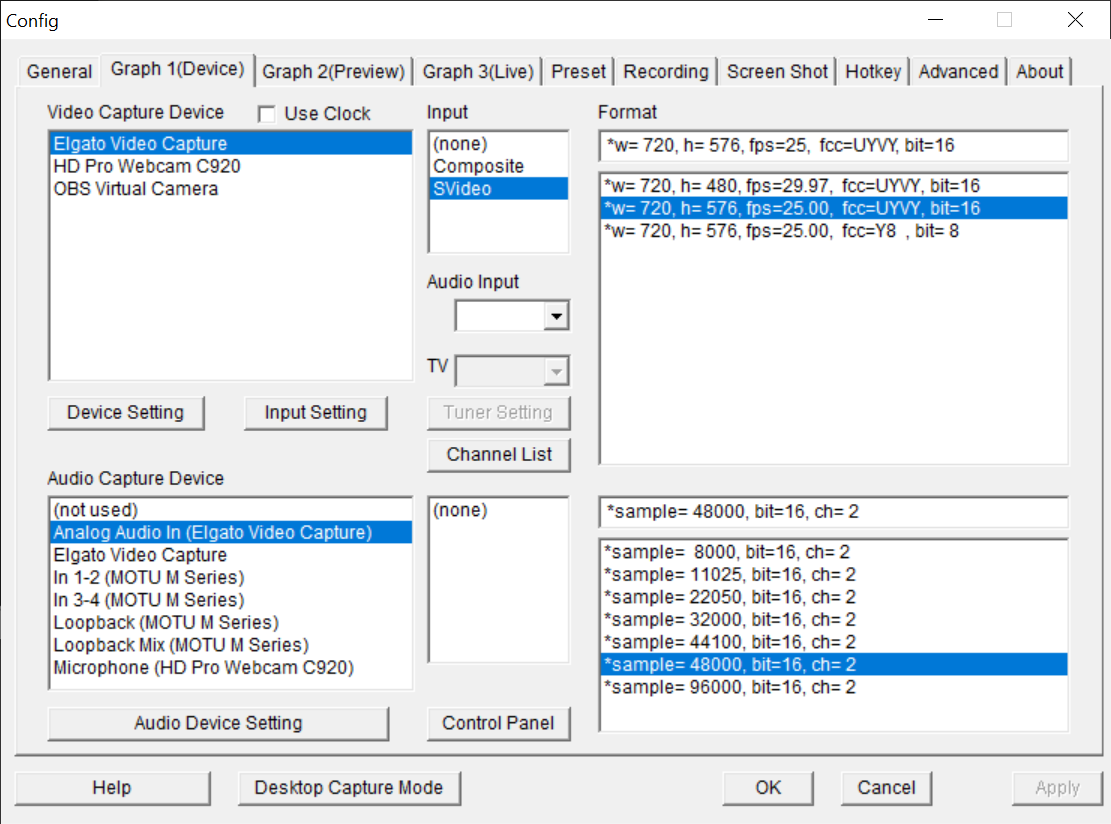
Task: Open the Advanced tab
Action: click(x=958, y=72)
